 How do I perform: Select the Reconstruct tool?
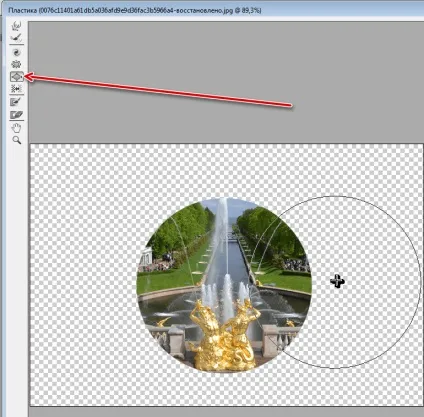point(16,38)
